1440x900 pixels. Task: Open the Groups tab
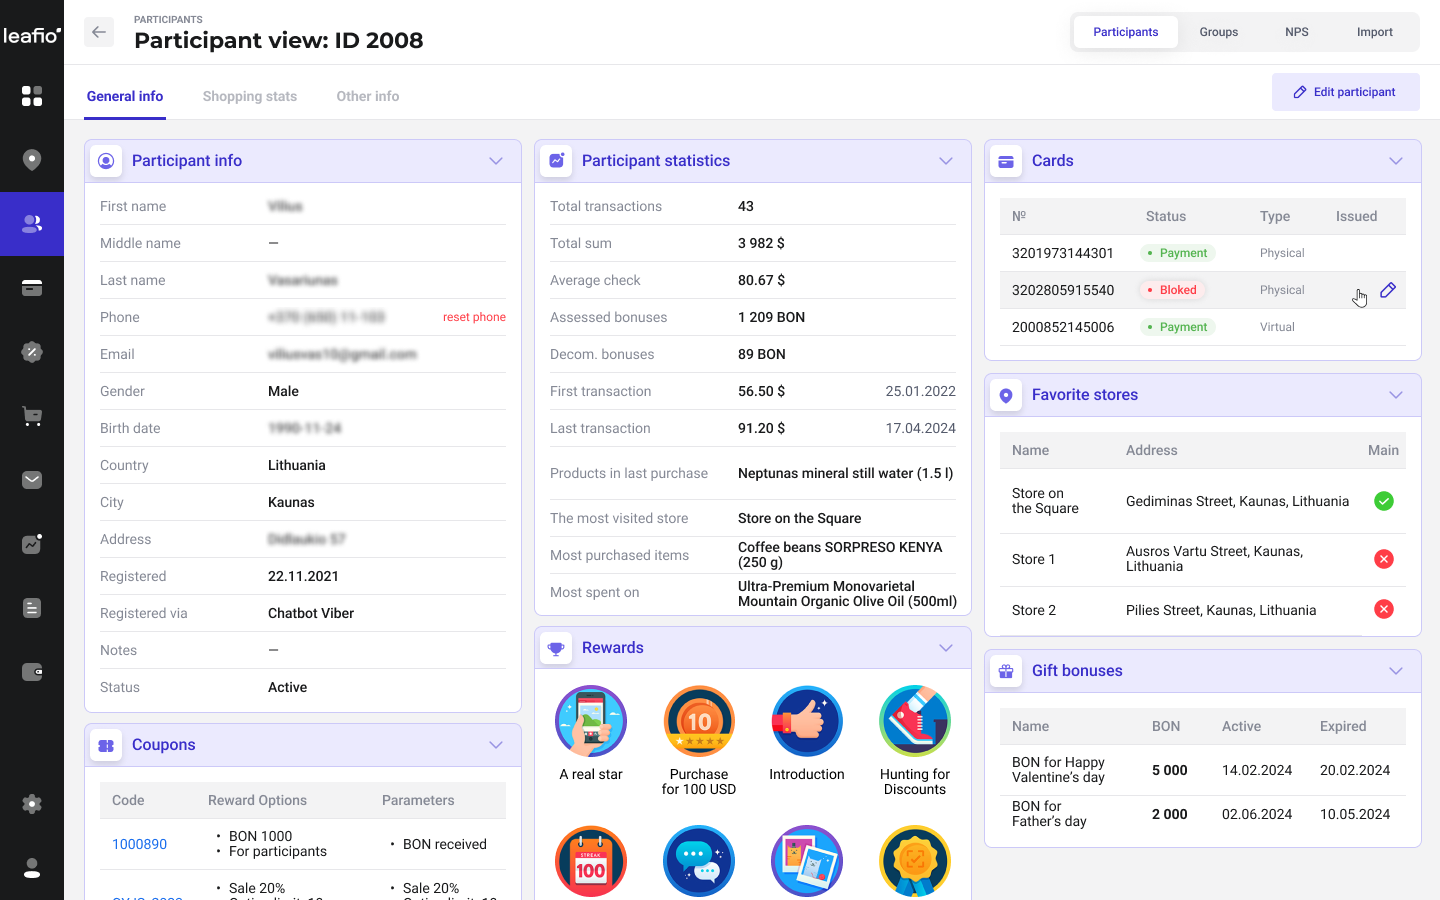(x=1218, y=31)
